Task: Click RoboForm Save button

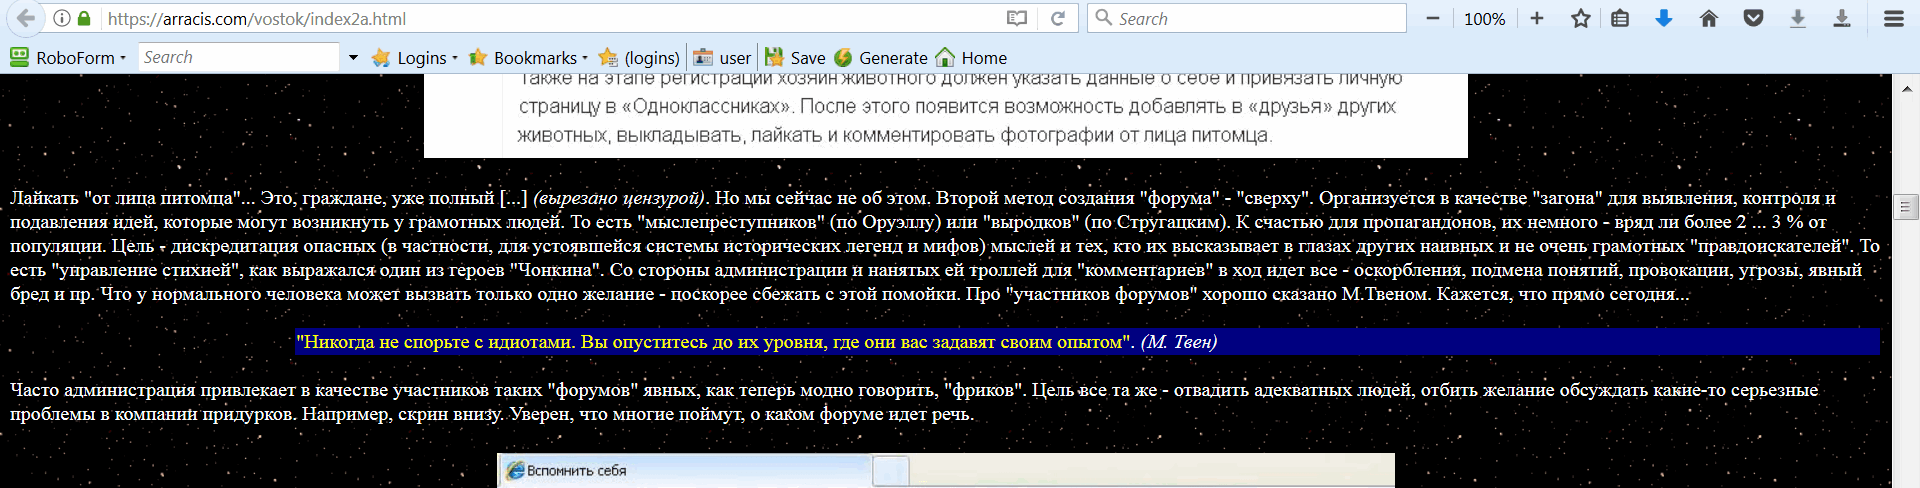Action: coord(795,58)
